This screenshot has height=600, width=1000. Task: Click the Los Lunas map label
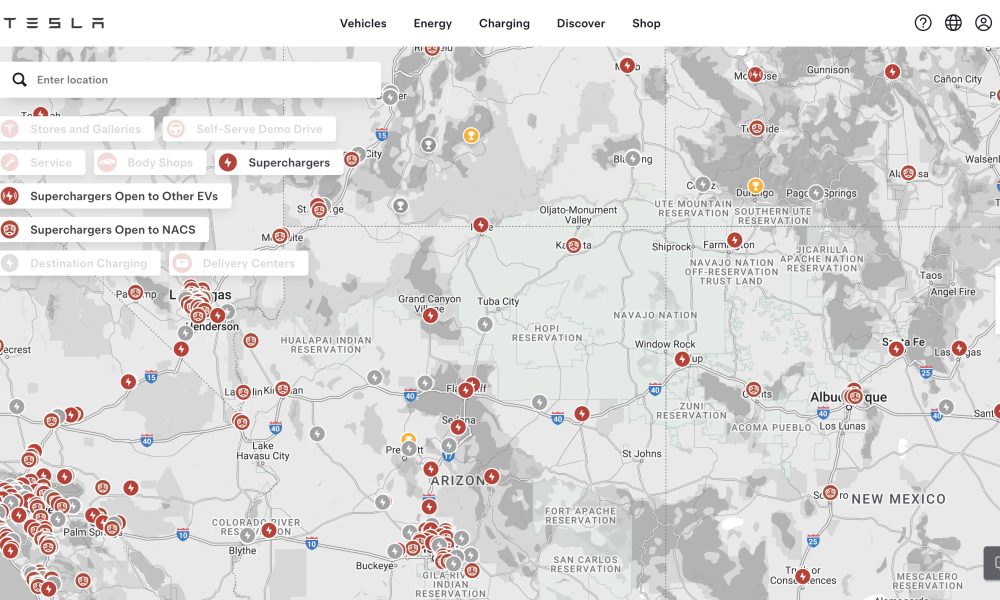[842, 426]
